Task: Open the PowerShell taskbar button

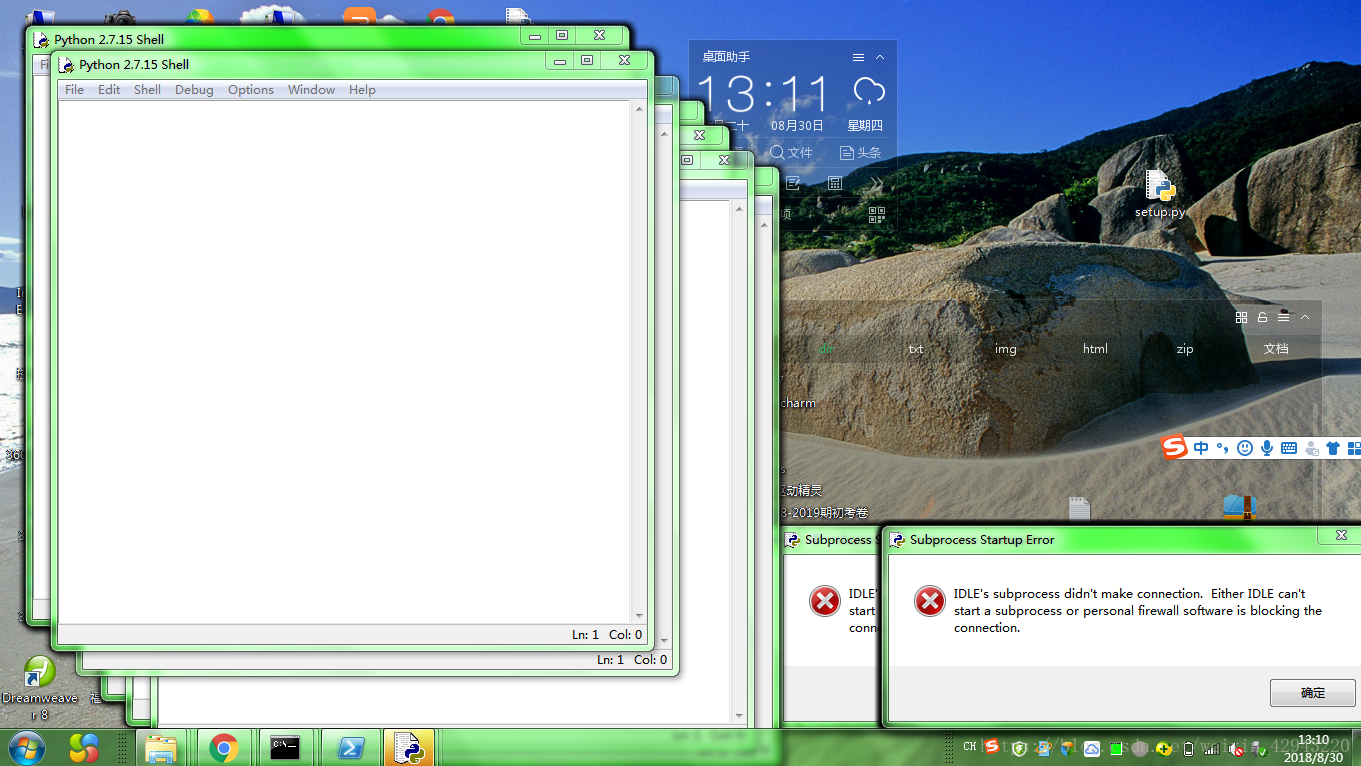Action: (350, 747)
